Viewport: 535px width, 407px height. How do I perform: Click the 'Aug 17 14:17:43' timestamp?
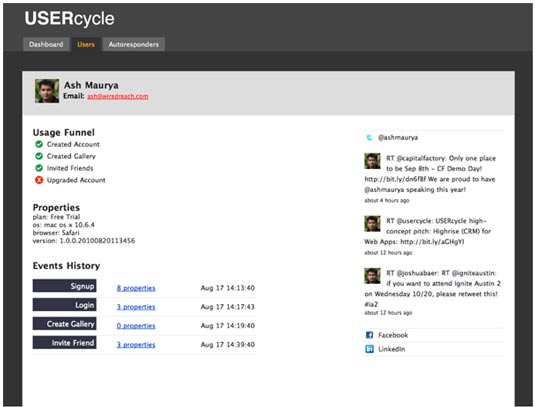point(228,307)
